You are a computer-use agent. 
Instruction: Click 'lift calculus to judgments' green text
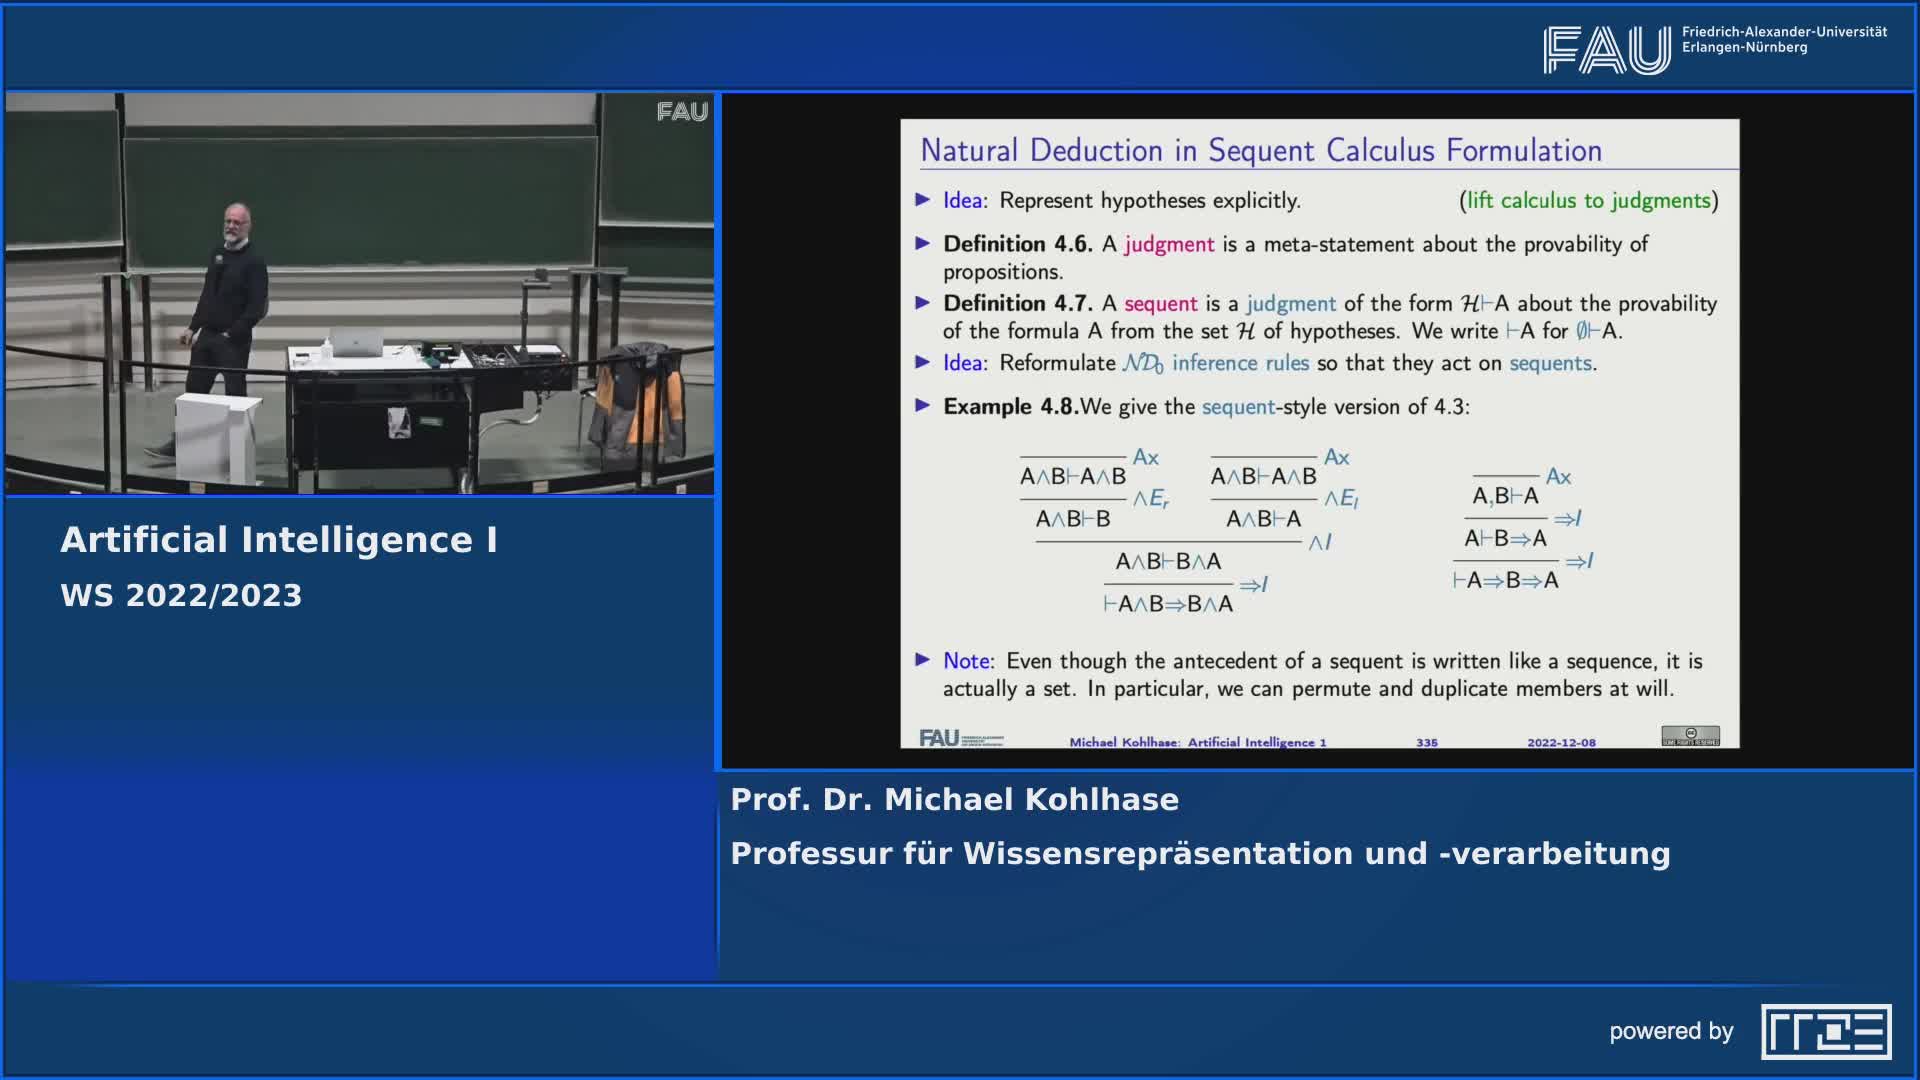tap(1588, 200)
